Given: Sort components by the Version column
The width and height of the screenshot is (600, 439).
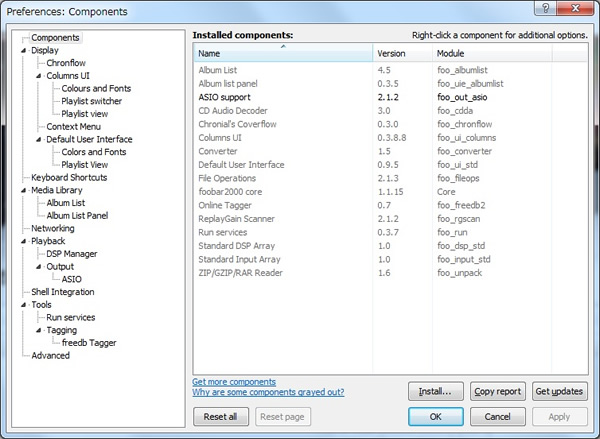Looking at the screenshot, I should tap(403, 53).
